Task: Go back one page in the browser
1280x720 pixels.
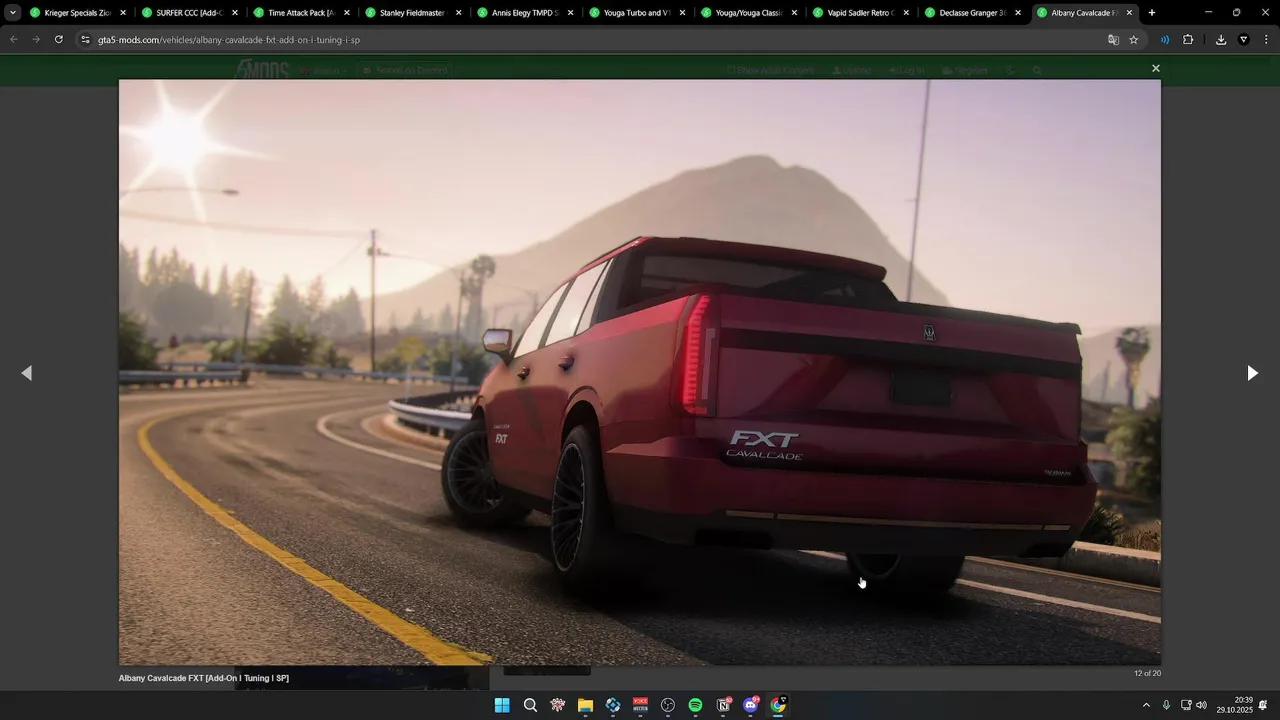Action: click(x=14, y=40)
